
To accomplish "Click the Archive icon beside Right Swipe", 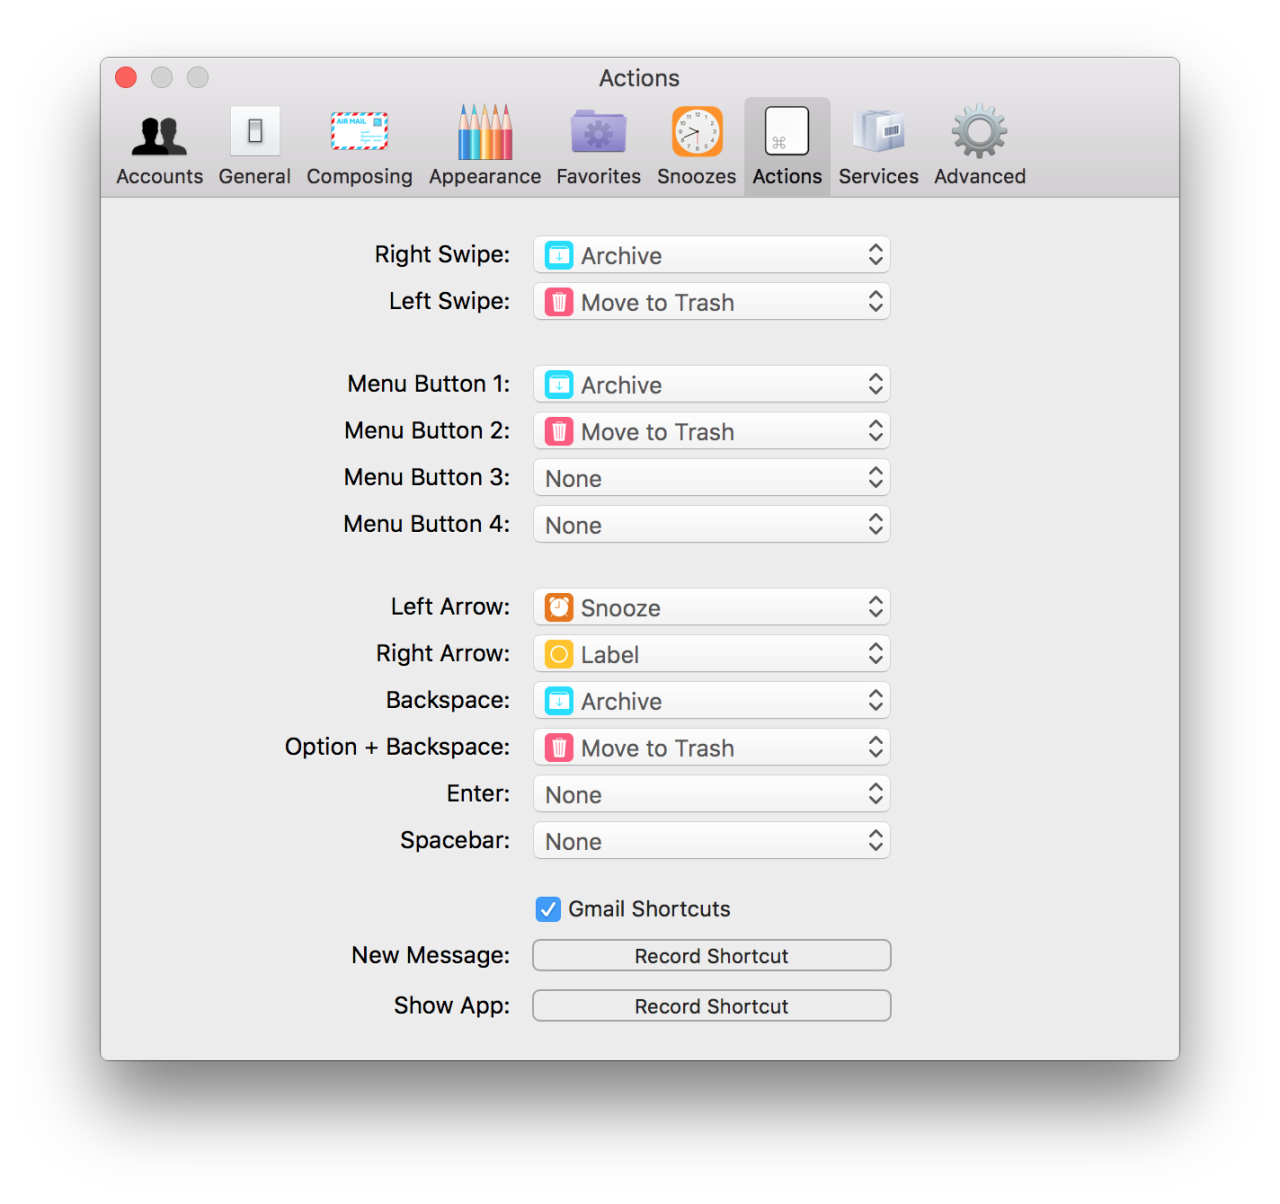I will pos(558,255).
